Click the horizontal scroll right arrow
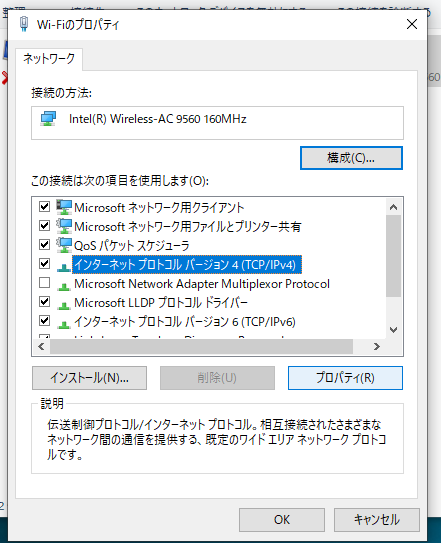The height and width of the screenshot is (543, 441). tap(377, 346)
